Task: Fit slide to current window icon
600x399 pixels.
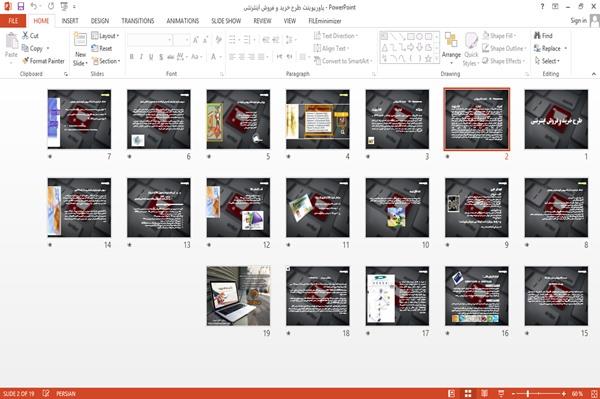Action: coord(594,393)
